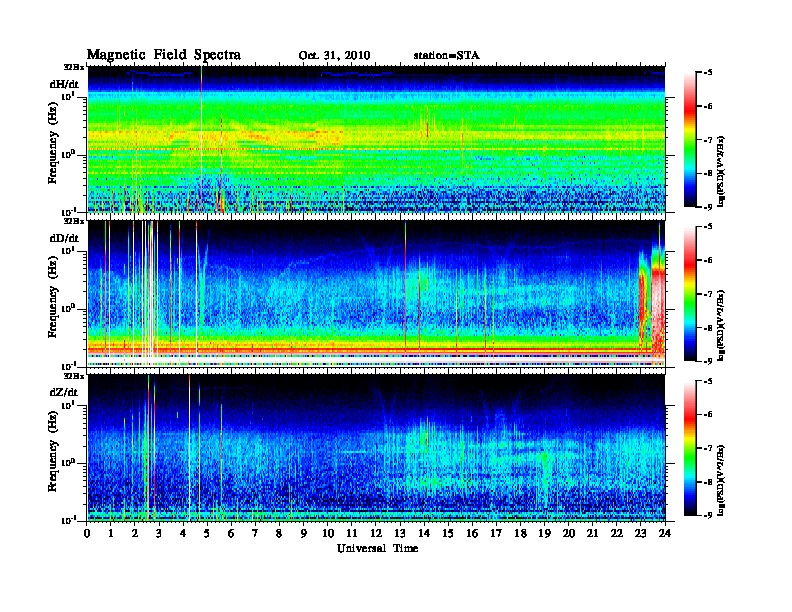Click hour tick label 14 on time axis
The image size is (792, 612).
tap(424, 533)
